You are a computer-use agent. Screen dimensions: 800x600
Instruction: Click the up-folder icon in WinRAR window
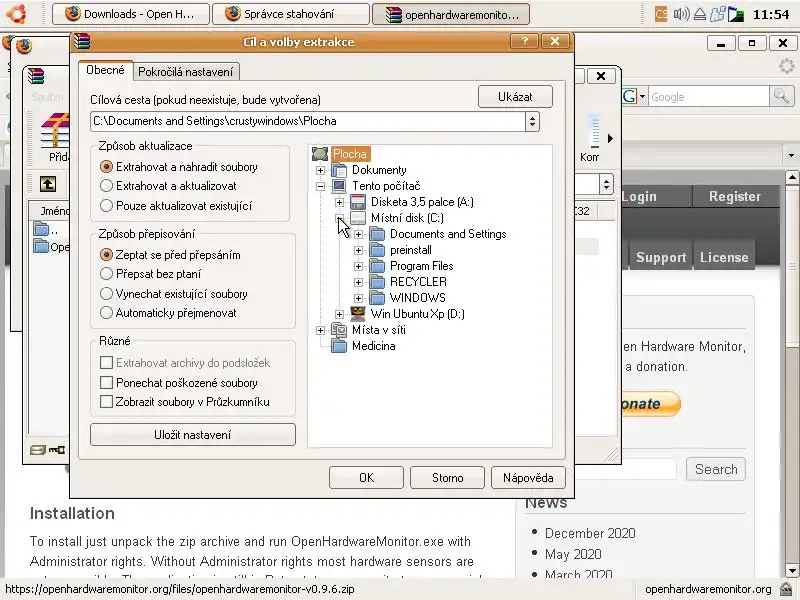[48, 184]
